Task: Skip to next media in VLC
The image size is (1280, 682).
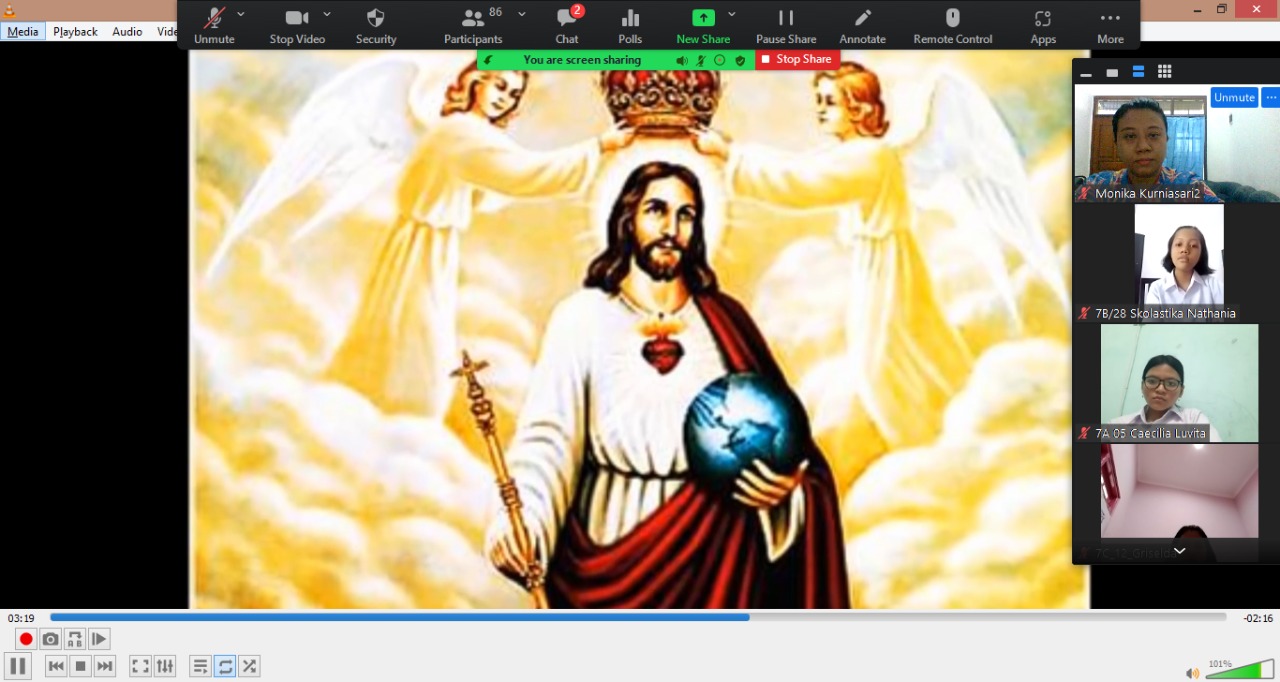Action: tap(105, 666)
